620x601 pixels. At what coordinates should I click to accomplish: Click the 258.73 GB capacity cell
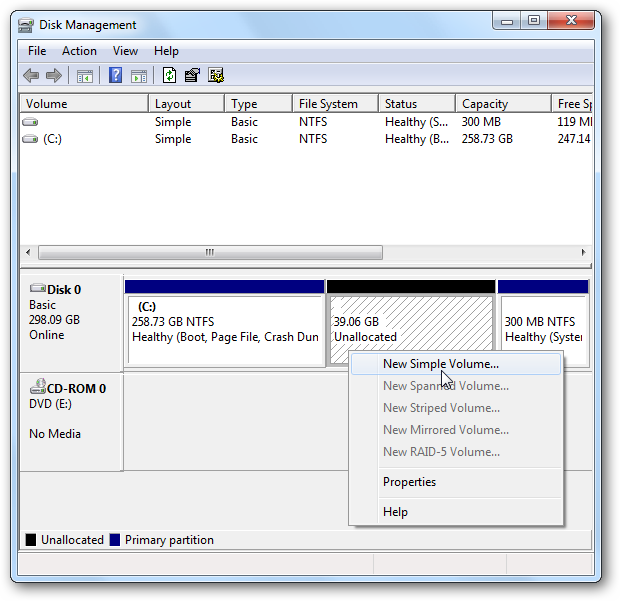tap(487, 139)
